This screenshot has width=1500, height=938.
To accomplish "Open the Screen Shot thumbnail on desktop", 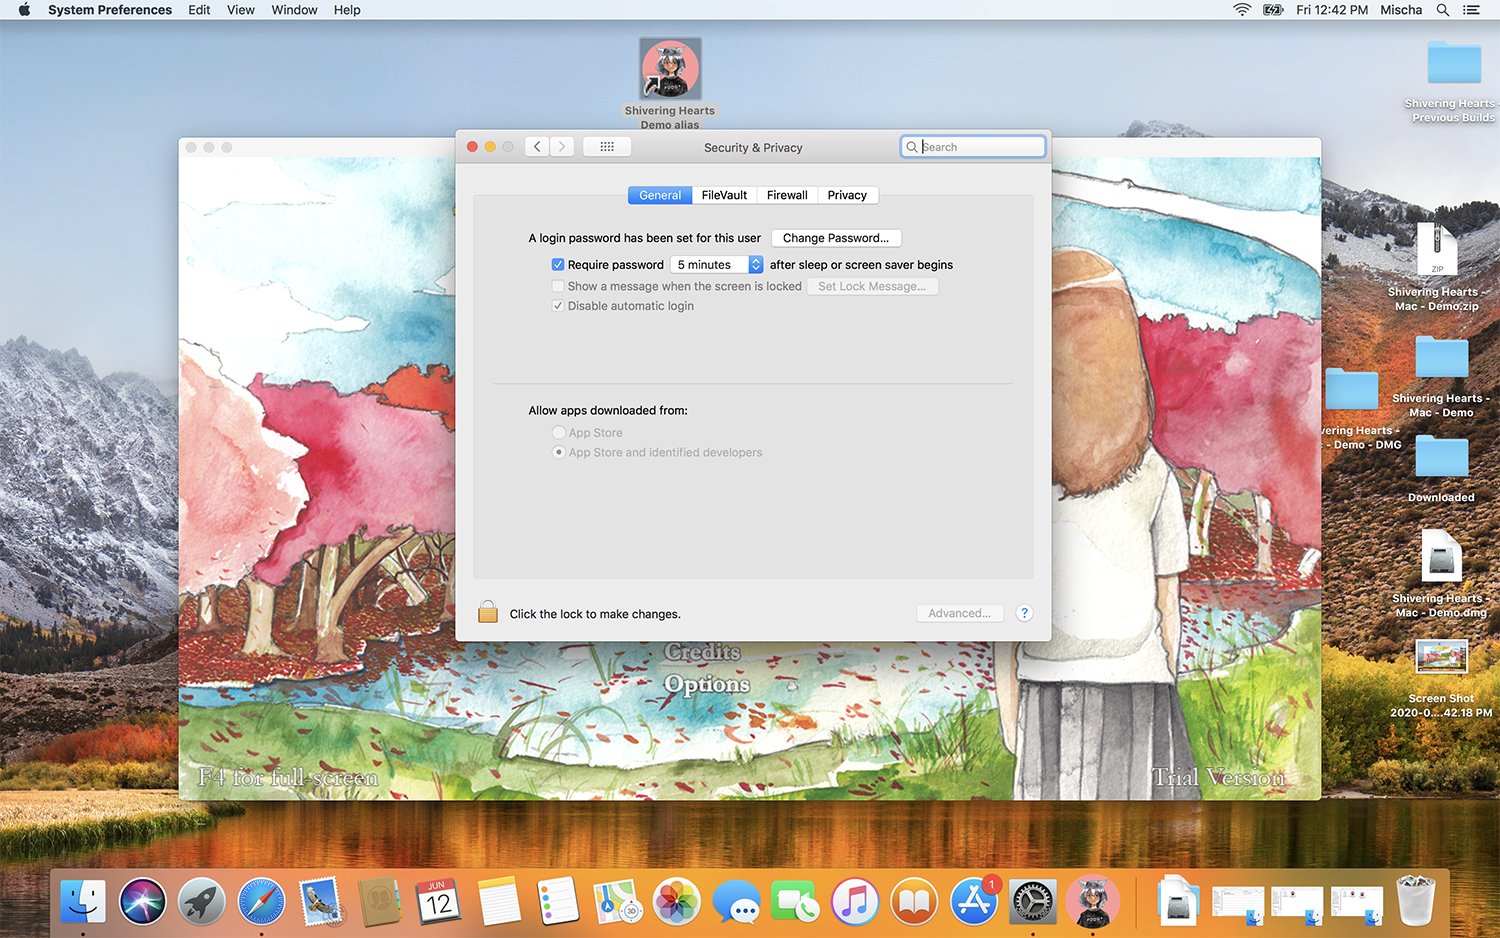I will pos(1441,657).
